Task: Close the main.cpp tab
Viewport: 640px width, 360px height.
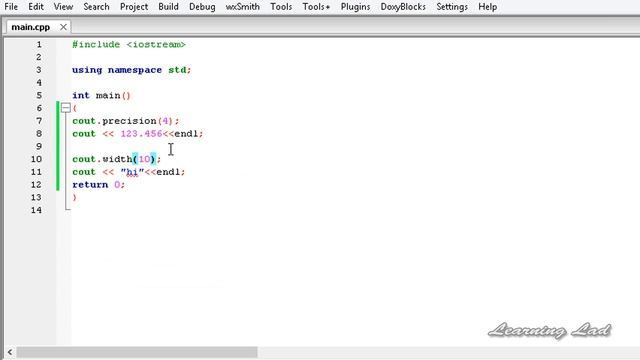Action: [63, 27]
